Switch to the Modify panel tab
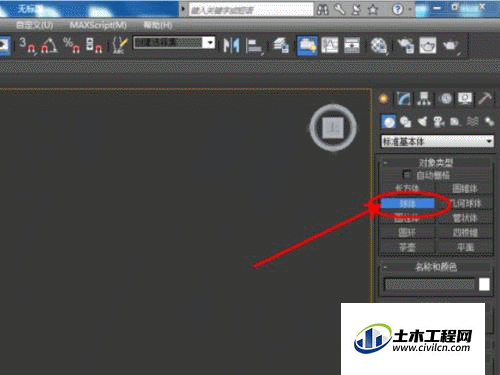500x375 pixels. click(x=404, y=99)
